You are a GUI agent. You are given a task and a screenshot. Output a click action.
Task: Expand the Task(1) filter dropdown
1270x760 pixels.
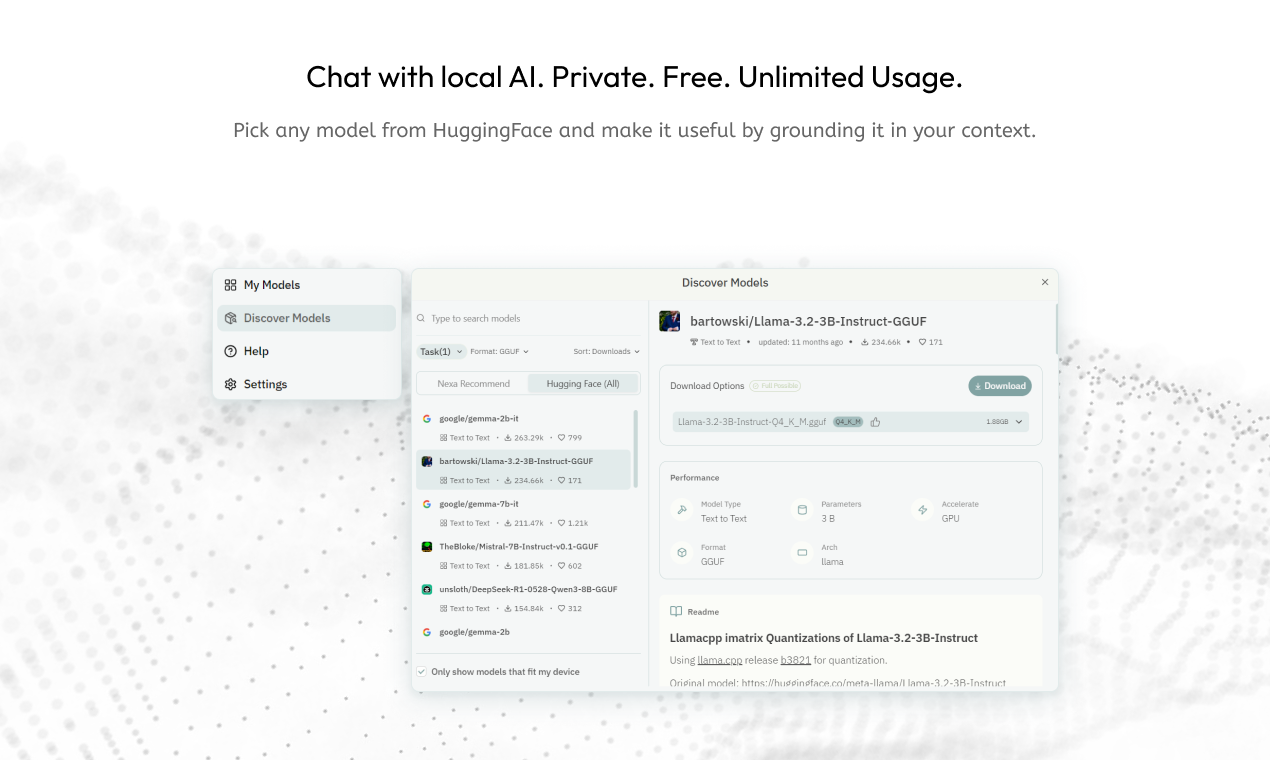pyautogui.click(x=441, y=352)
